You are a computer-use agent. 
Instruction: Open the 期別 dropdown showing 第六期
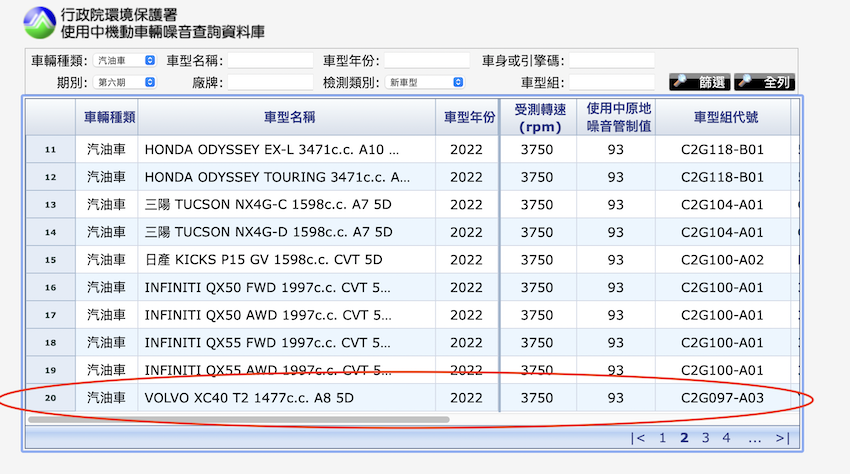coord(126,82)
